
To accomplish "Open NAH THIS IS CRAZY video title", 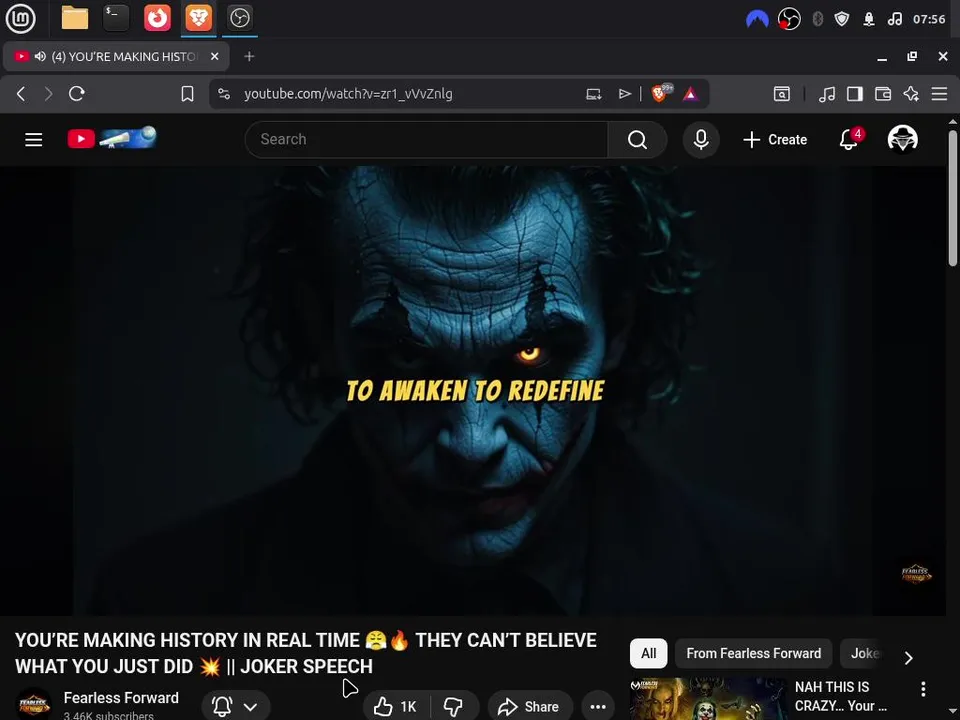I will click(x=841, y=697).
